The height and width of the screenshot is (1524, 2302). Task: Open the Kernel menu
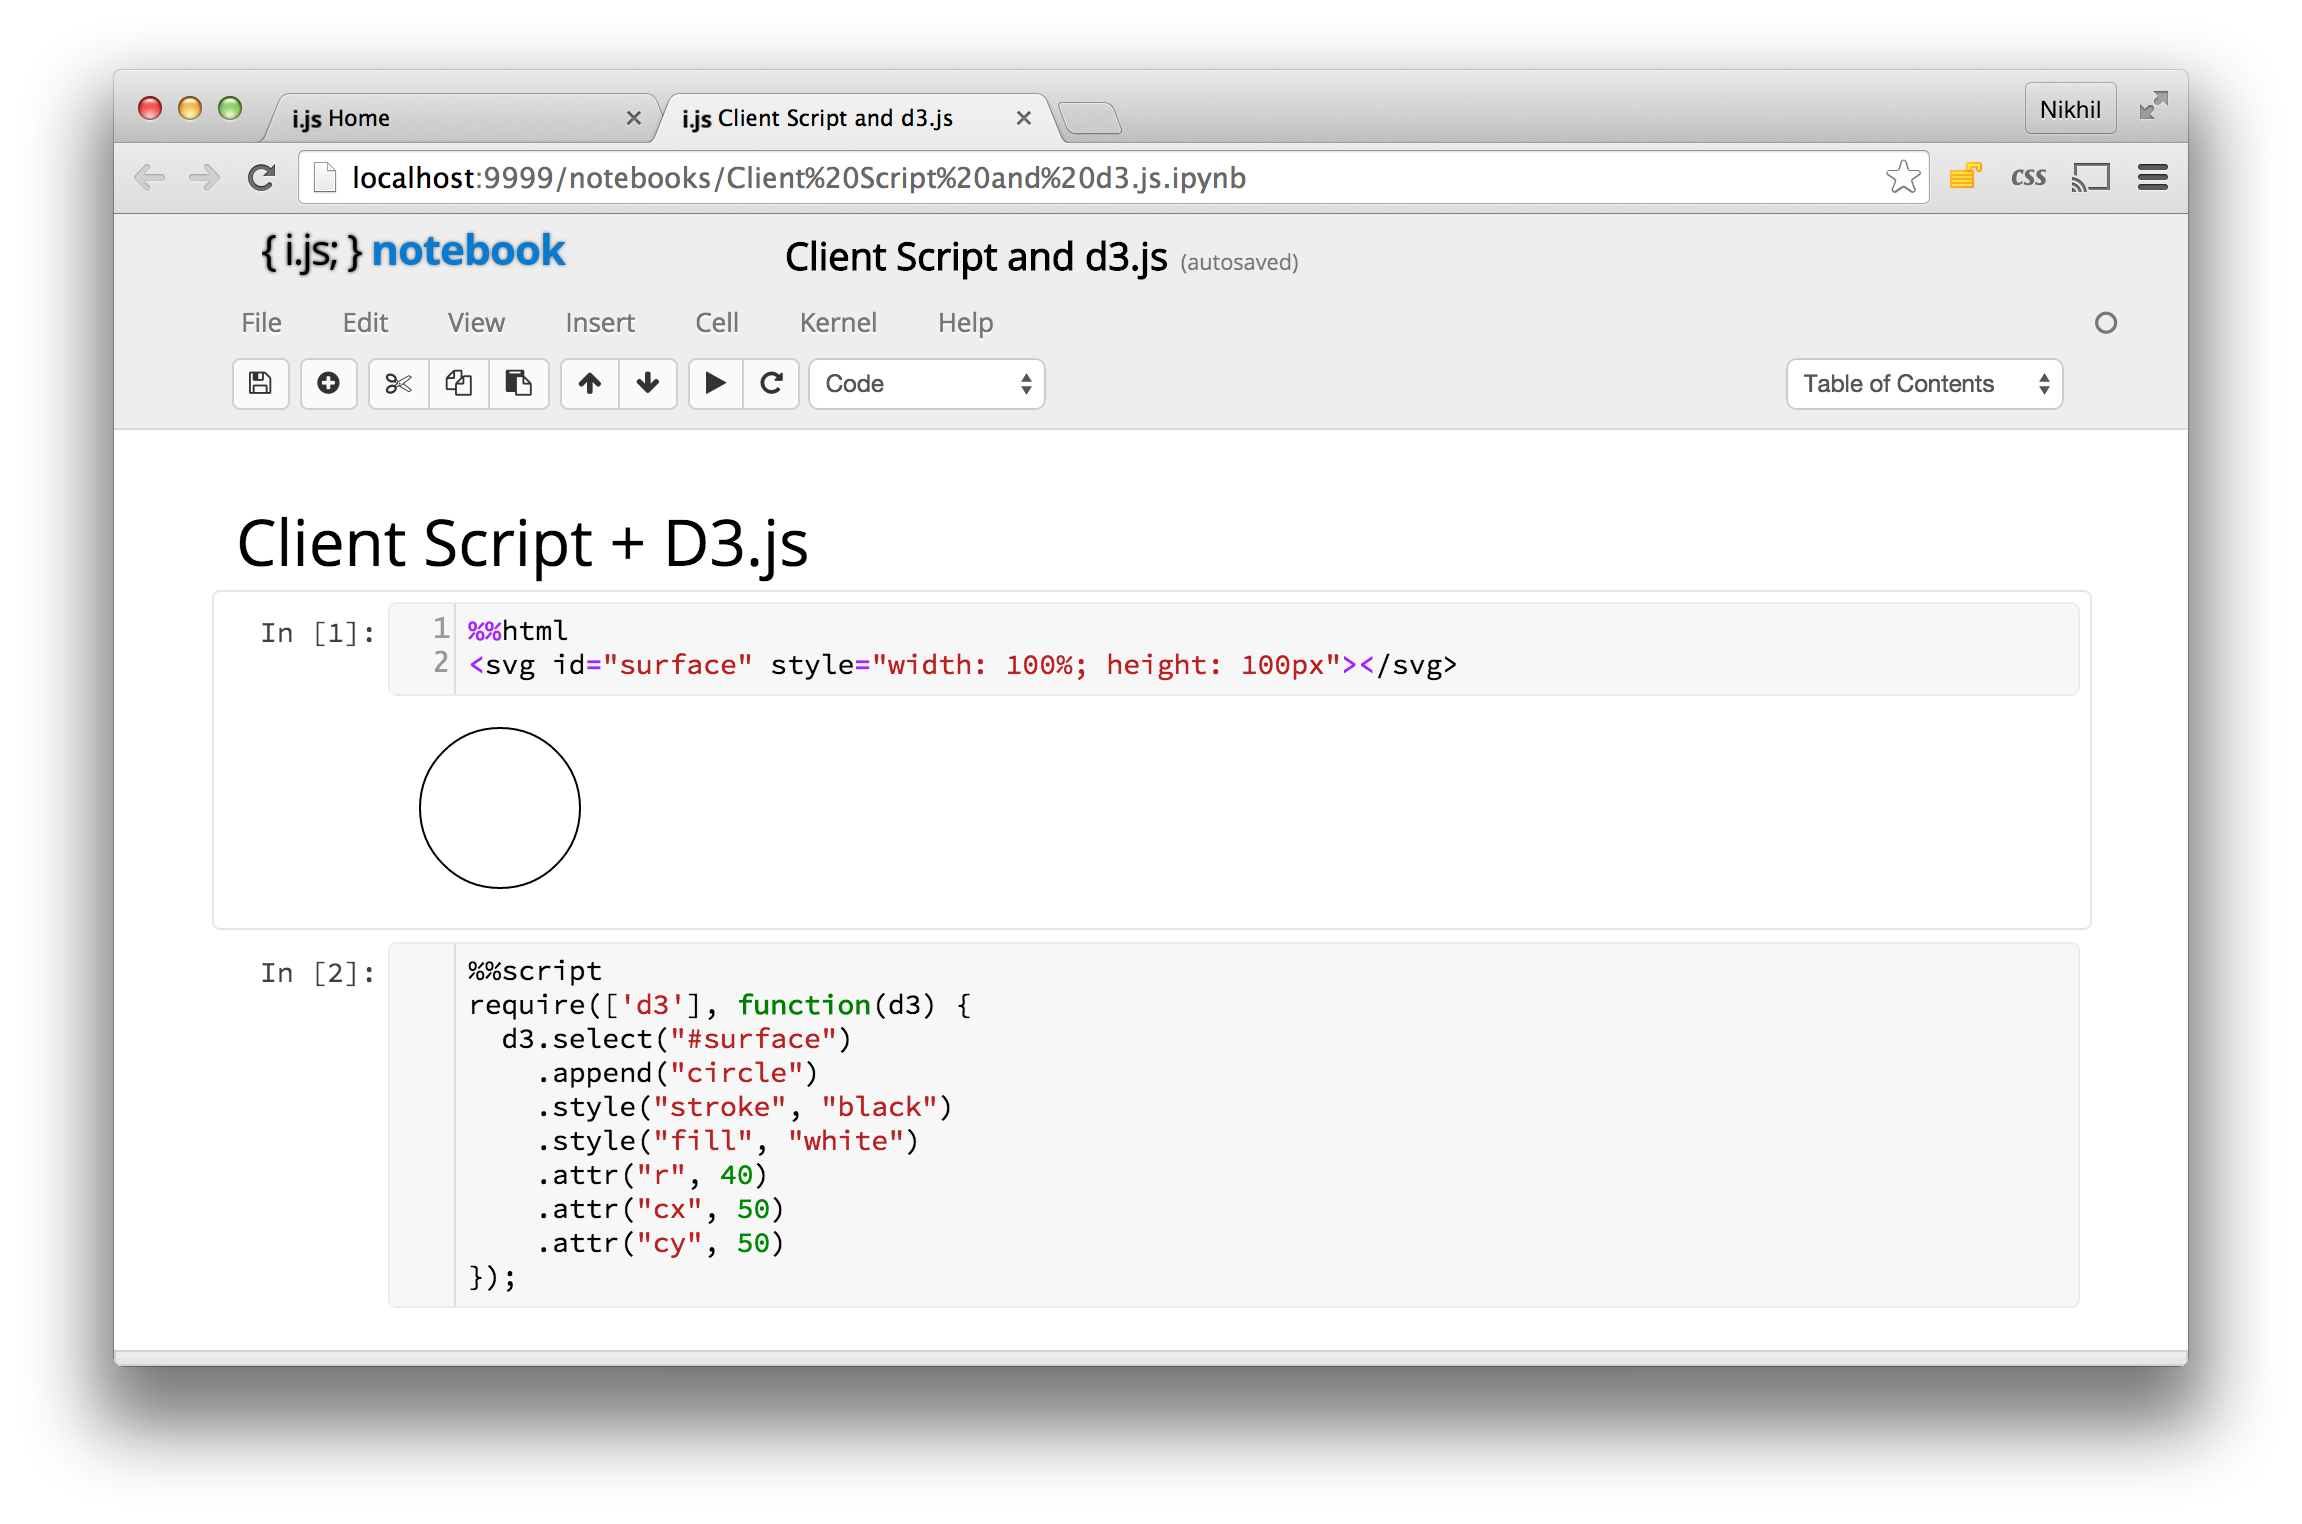[837, 323]
